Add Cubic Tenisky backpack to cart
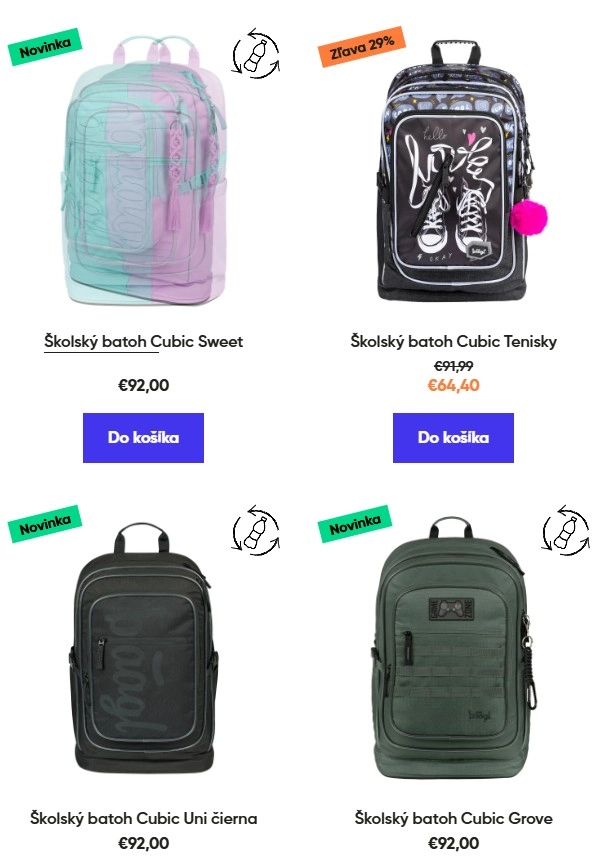The height and width of the screenshot is (861, 604). [453, 438]
